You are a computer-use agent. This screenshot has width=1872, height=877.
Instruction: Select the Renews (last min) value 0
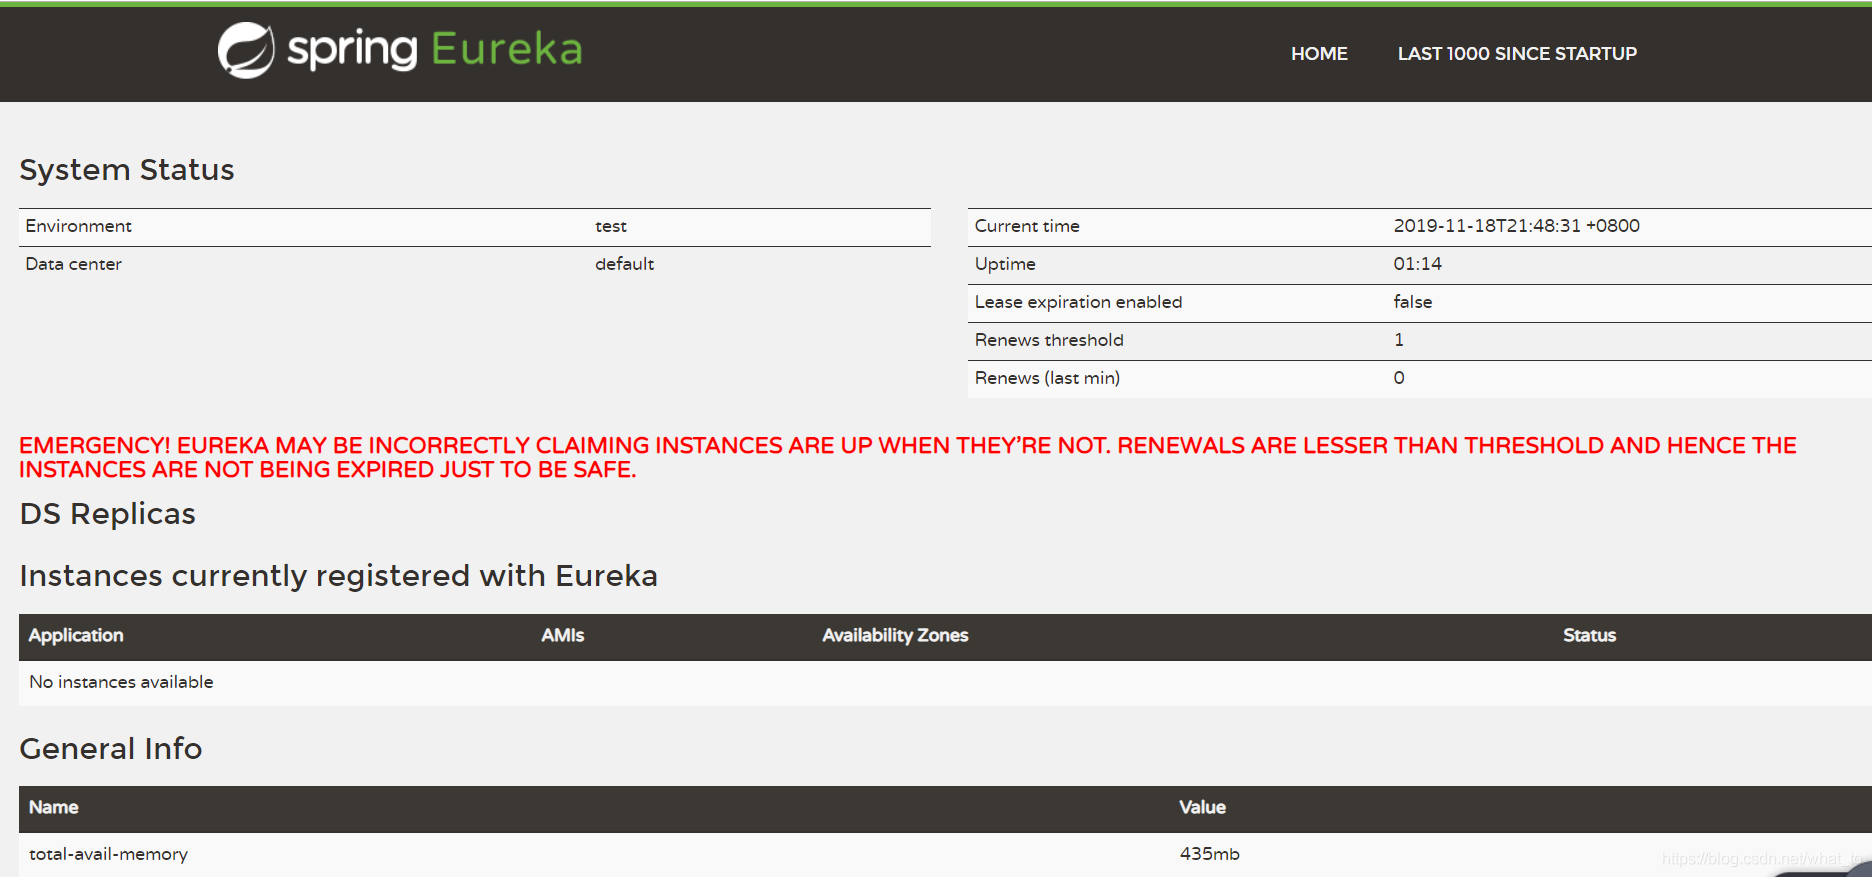click(x=1399, y=378)
